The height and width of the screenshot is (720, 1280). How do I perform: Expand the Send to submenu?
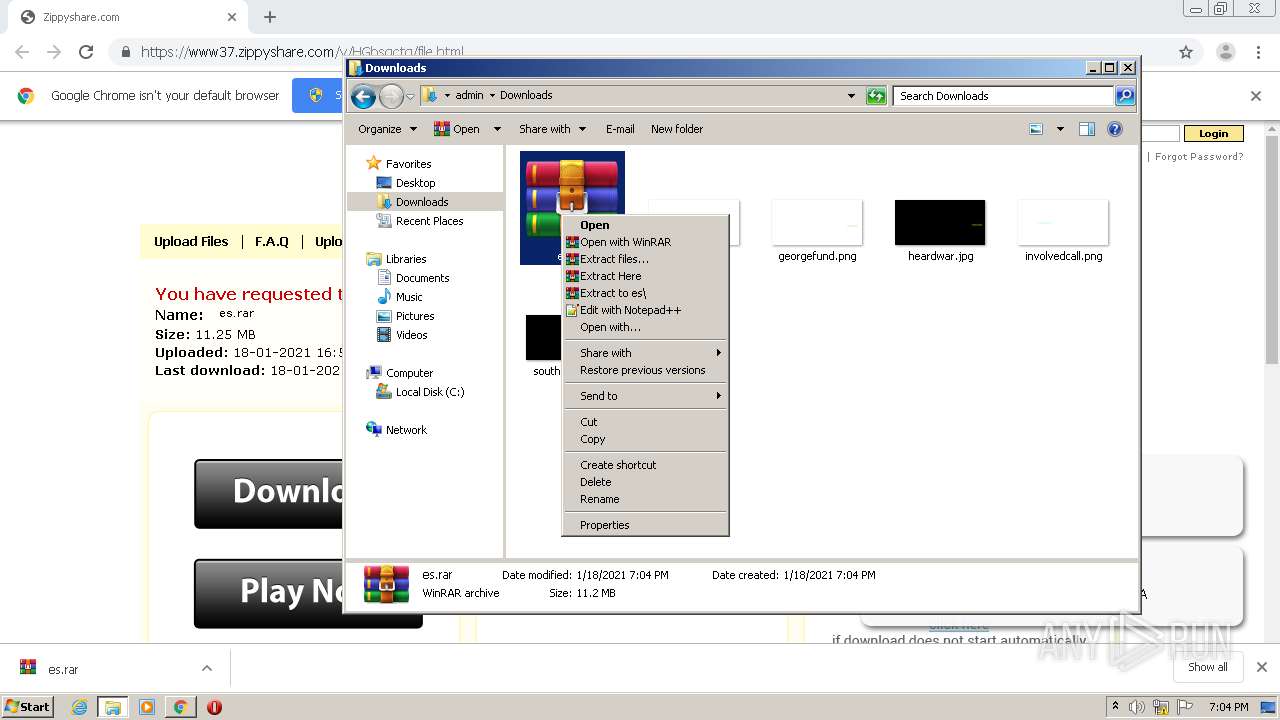point(645,396)
